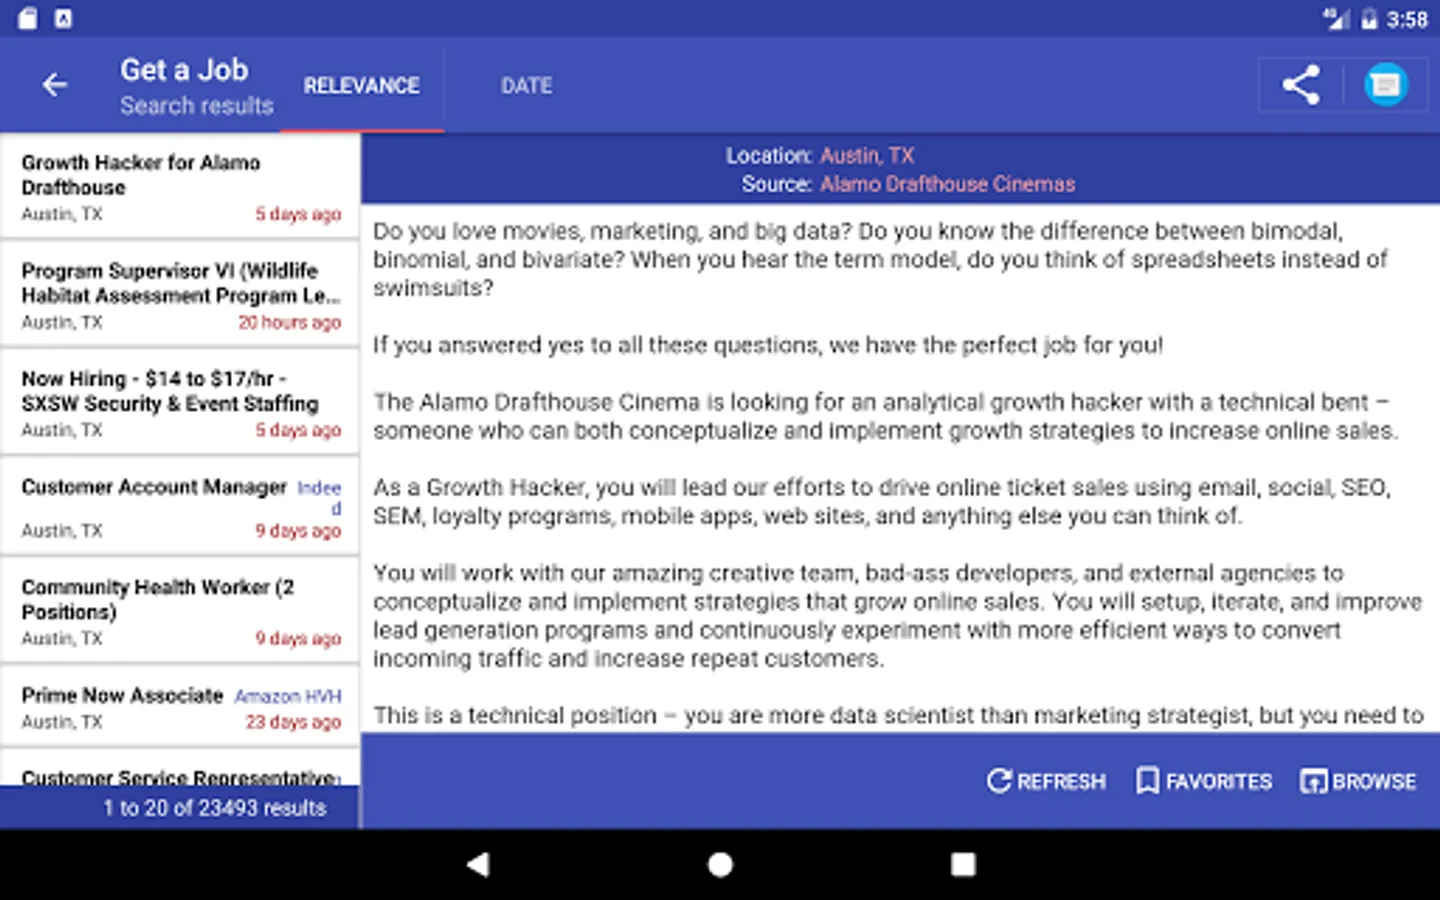Tap the signal strength icon in status bar

(x=1336, y=19)
